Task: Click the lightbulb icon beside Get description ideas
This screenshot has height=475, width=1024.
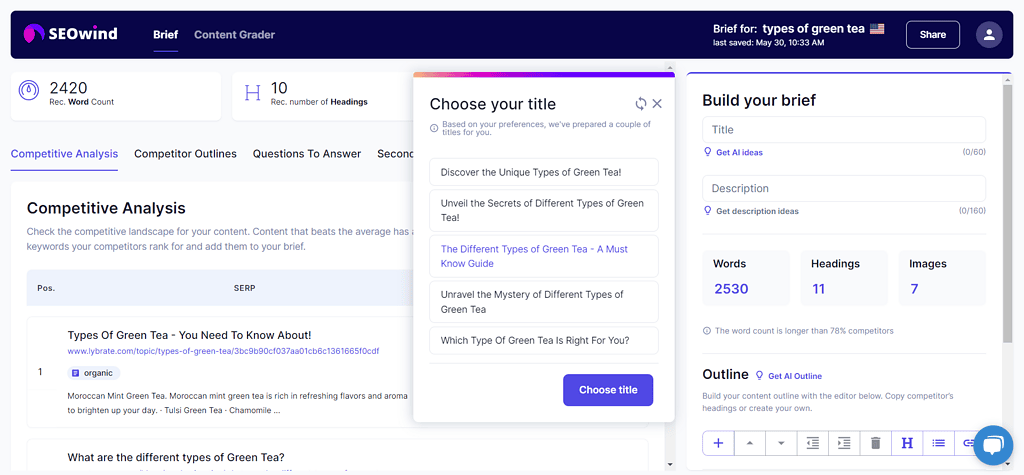Action: tap(707, 210)
